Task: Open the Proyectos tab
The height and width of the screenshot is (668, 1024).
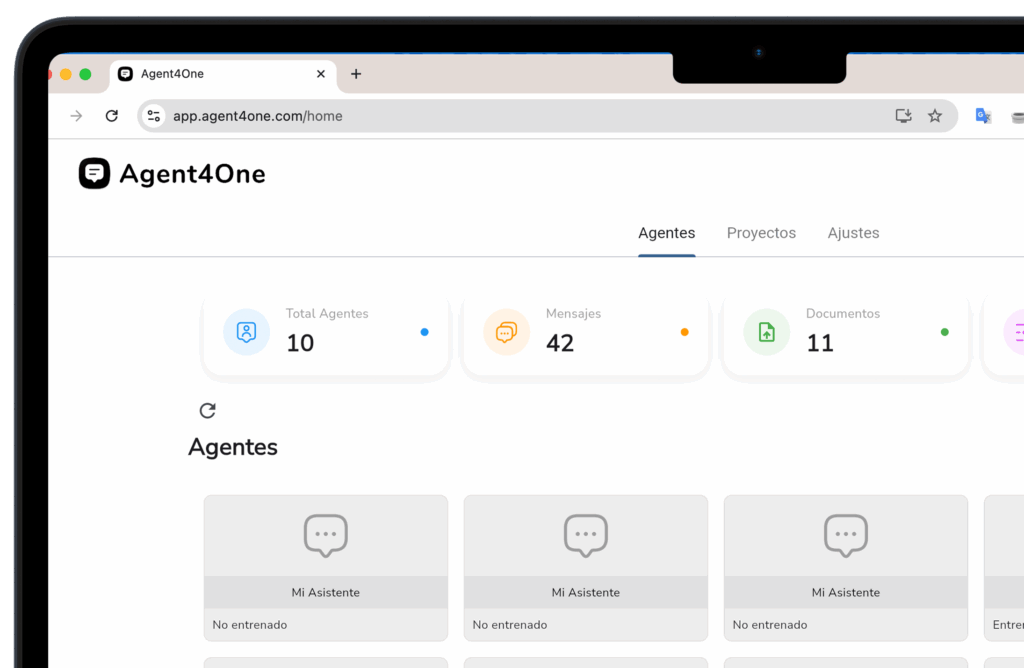Action: [761, 233]
